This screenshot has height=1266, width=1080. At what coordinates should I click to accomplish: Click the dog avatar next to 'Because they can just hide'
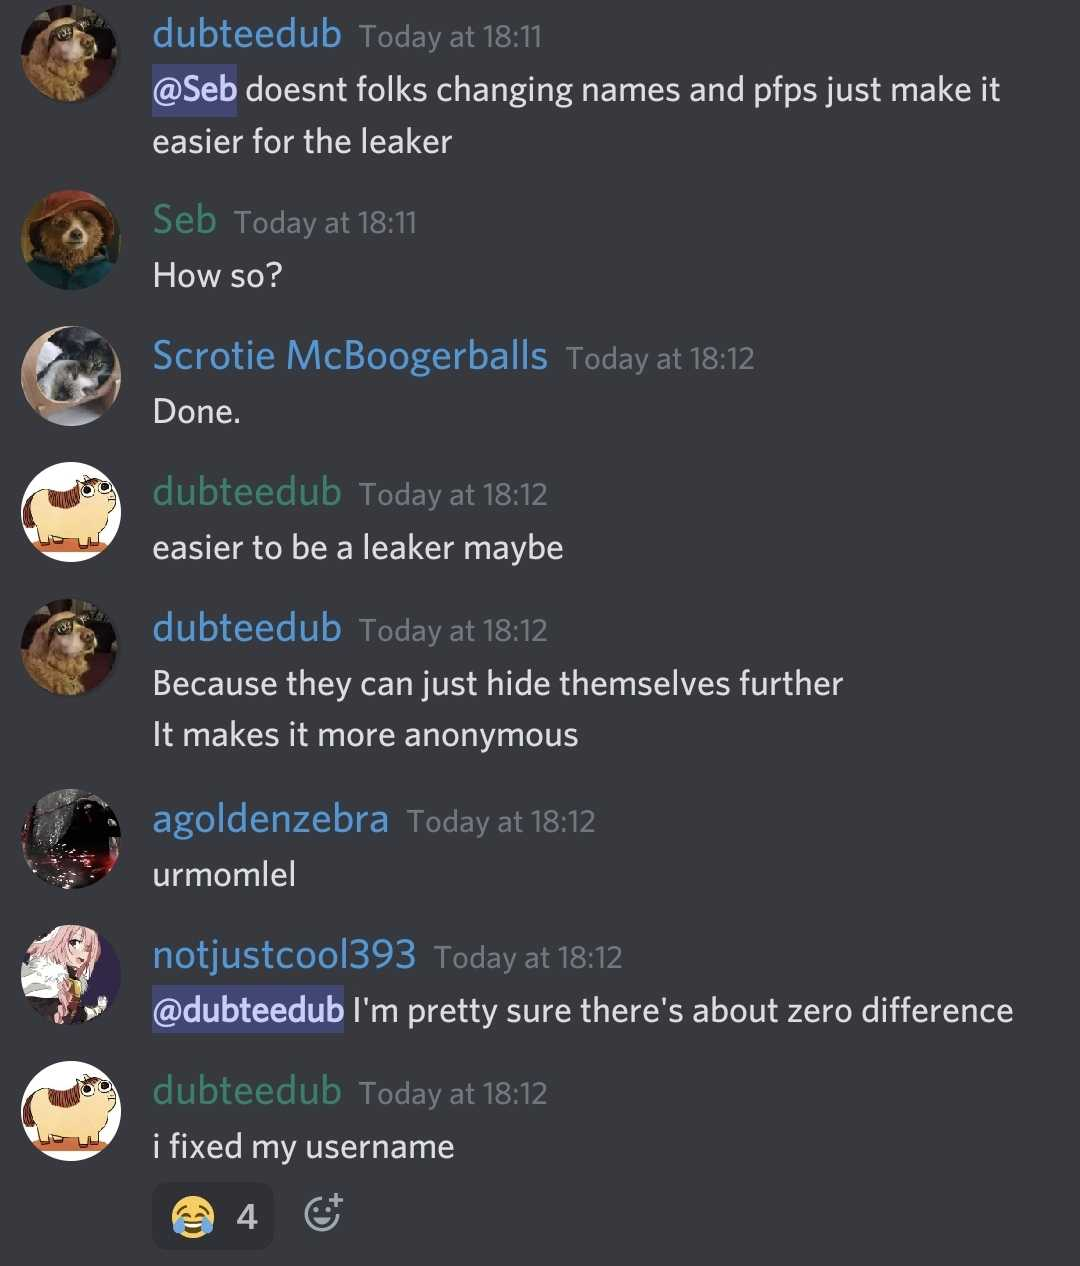tap(71, 648)
